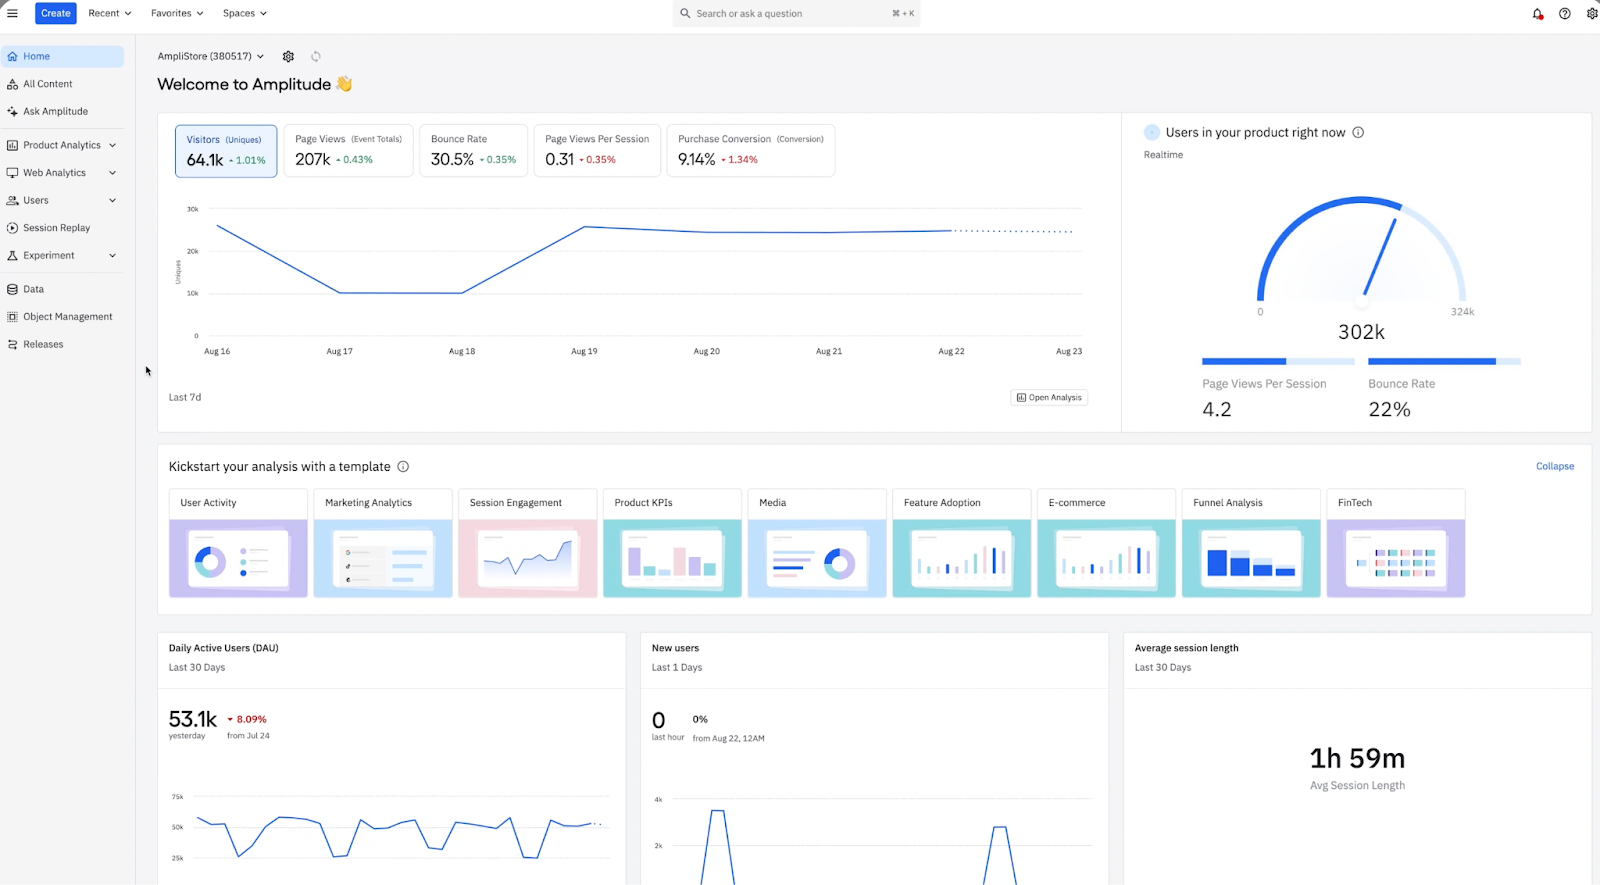Go to Home in the sidebar
The width and height of the screenshot is (1600, 885).
click(62, 57)
